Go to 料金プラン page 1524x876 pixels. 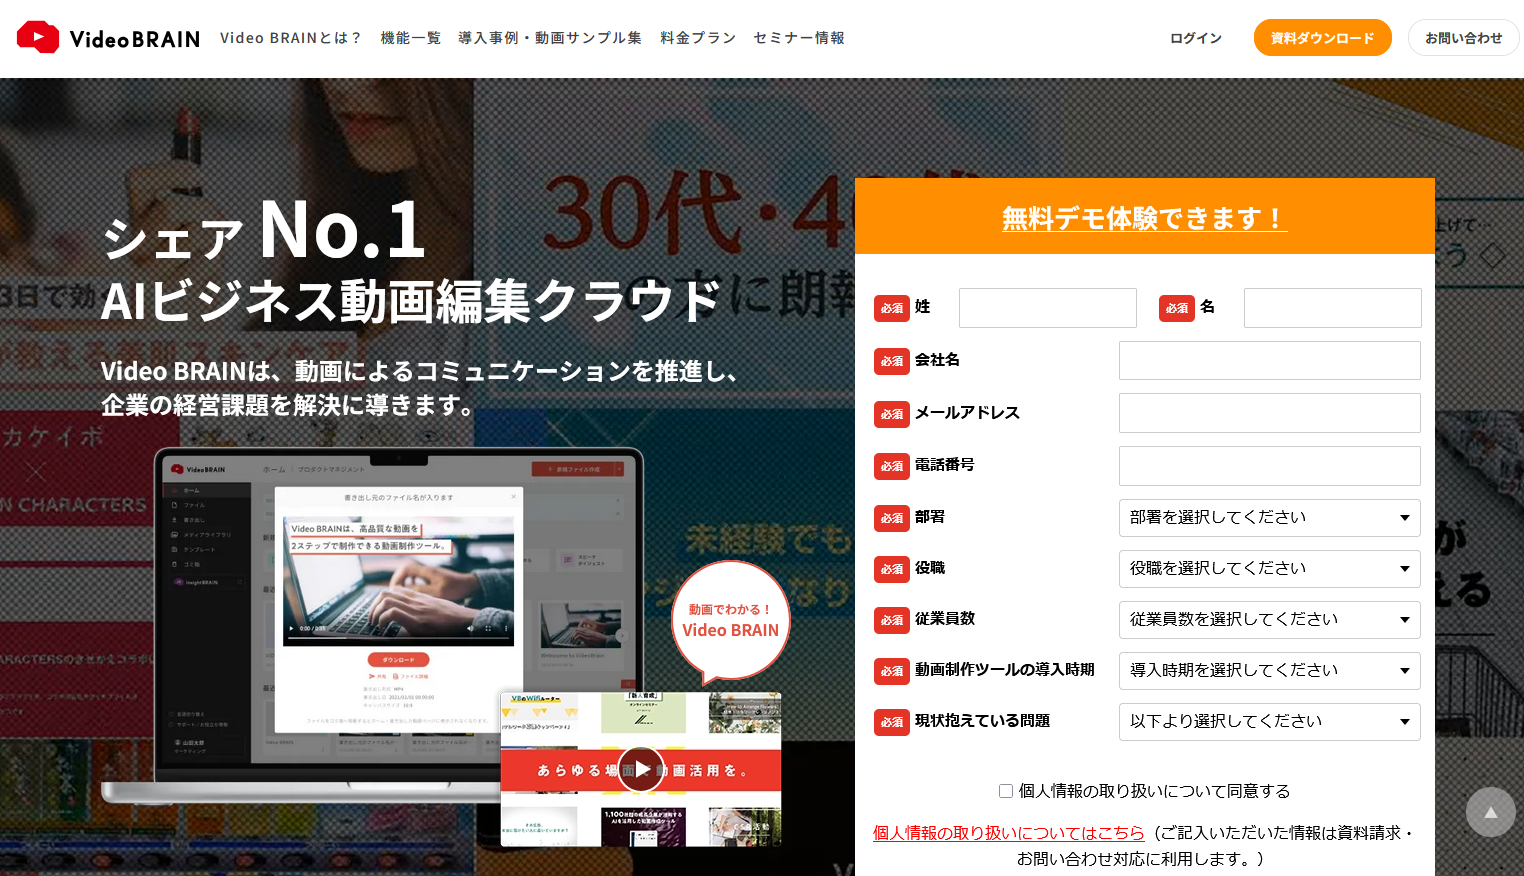698,38
